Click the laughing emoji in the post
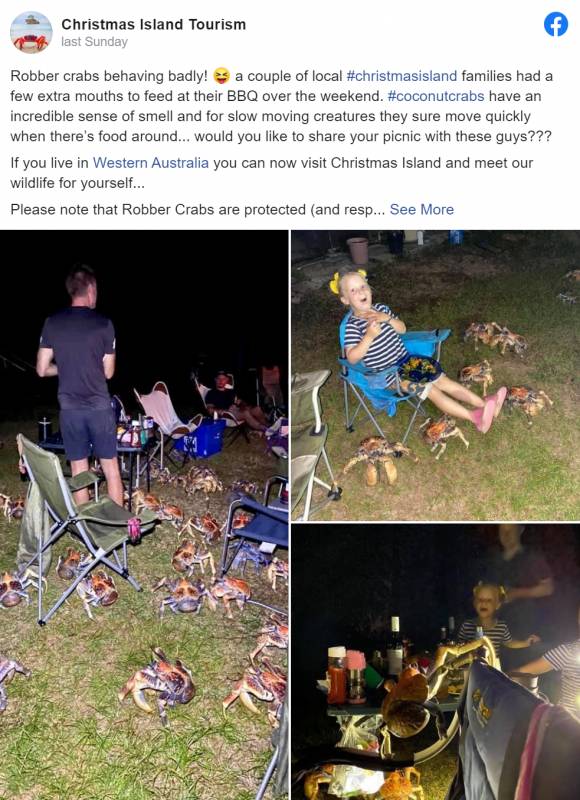Screen dimensions: 580x800 [221, 76]
